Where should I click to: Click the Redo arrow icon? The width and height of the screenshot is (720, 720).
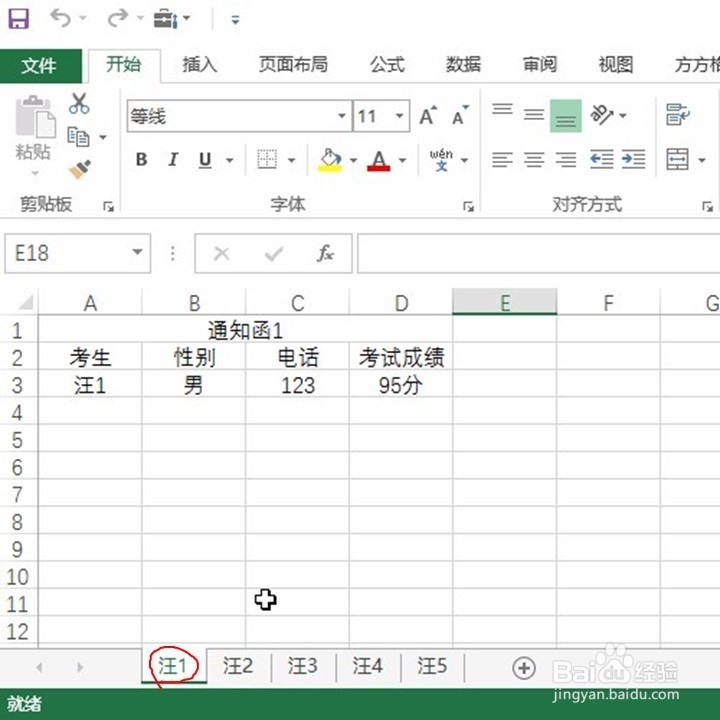pyautogui.click(x=118, y=18)
